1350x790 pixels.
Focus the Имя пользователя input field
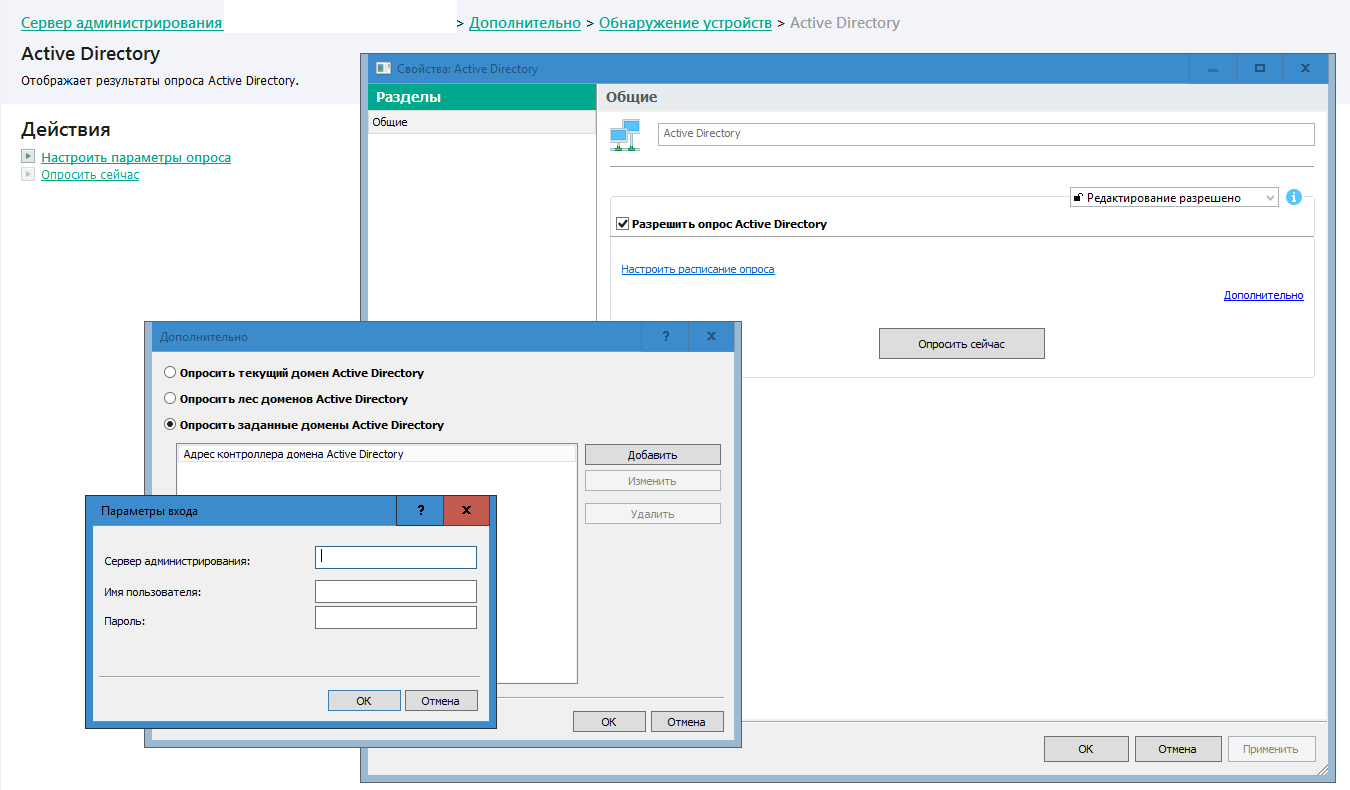(x=396, y=591)
